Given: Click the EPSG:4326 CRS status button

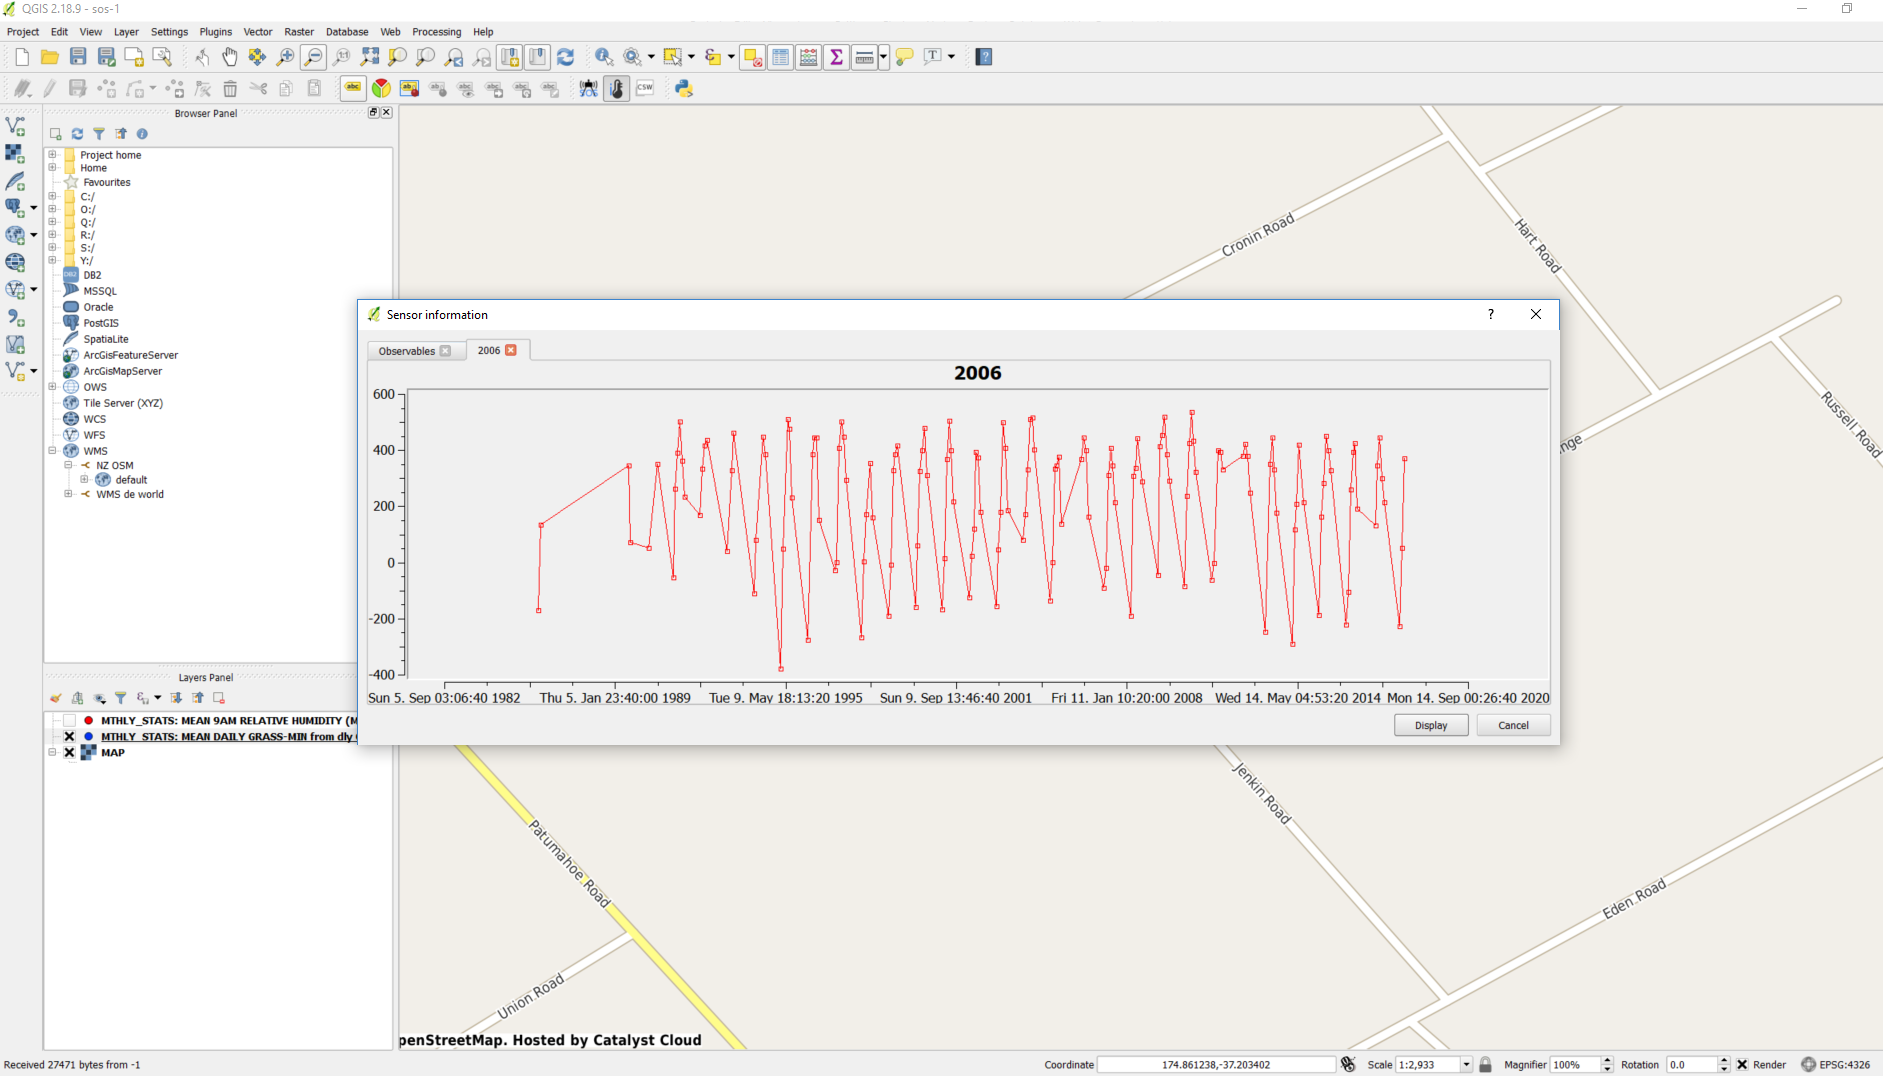Looking at the screenshot, I should coord(1836,1065).
